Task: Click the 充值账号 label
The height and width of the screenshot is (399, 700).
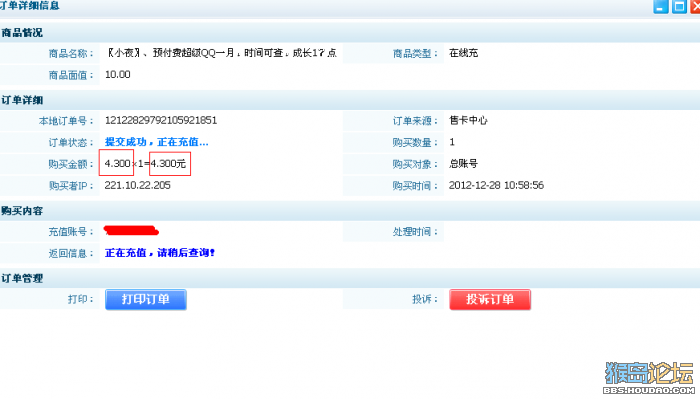Action: [71, 232]
